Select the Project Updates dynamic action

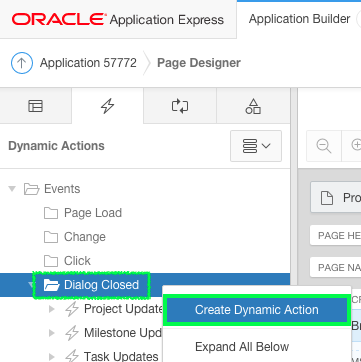pos(123,309)
